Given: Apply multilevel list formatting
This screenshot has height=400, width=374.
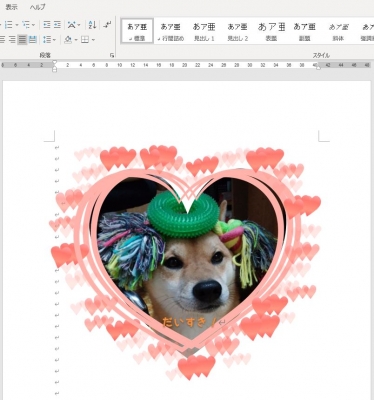Looking at the screenshot, I should tap(26, 25).
